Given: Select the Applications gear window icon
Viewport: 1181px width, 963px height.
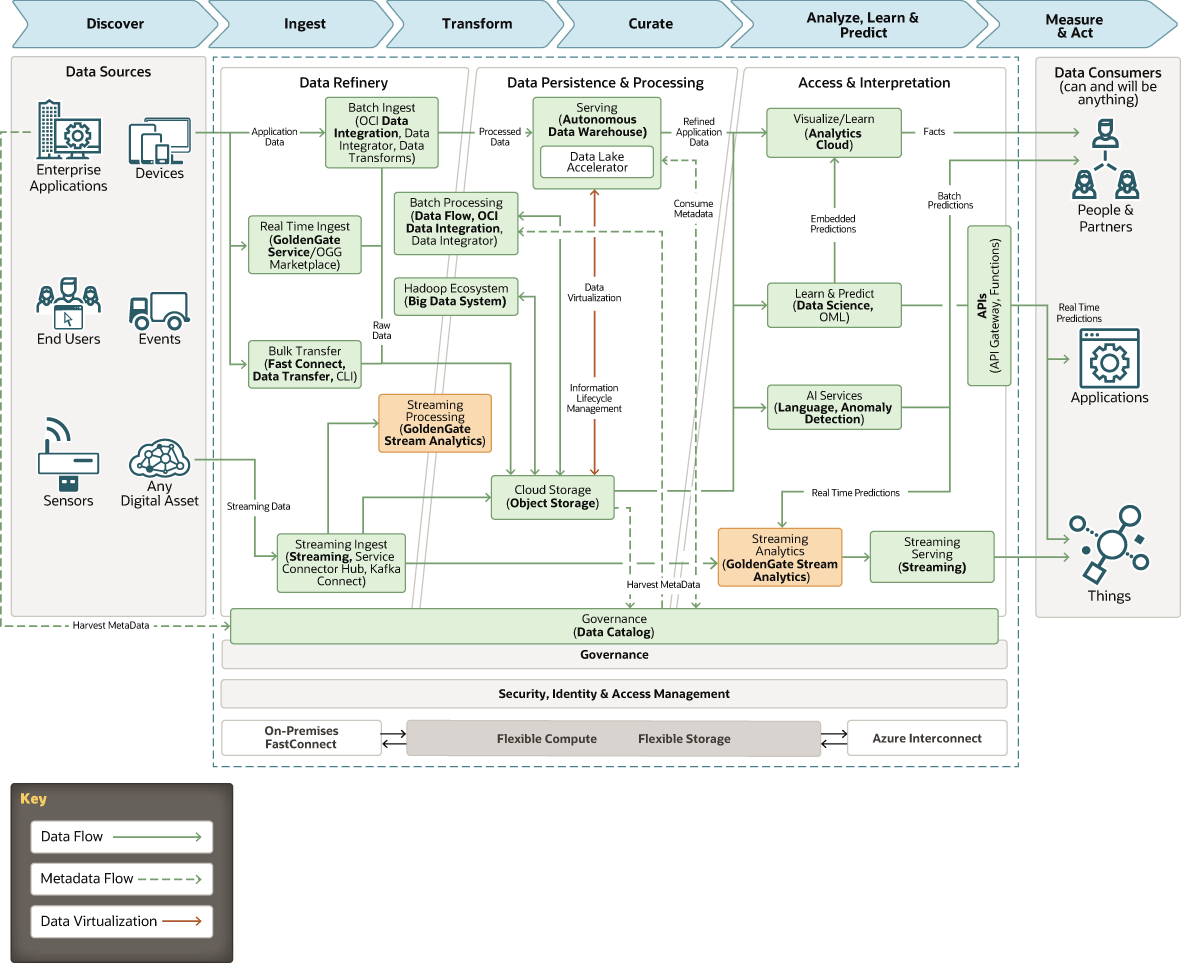Looking at the screenshot, I should click(x=1109, y=358).
